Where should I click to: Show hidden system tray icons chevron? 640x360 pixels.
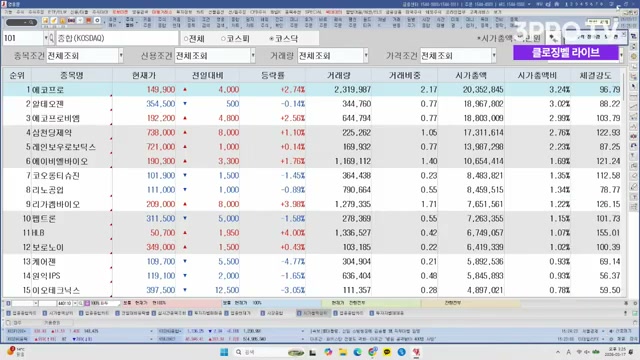[558, 352]
